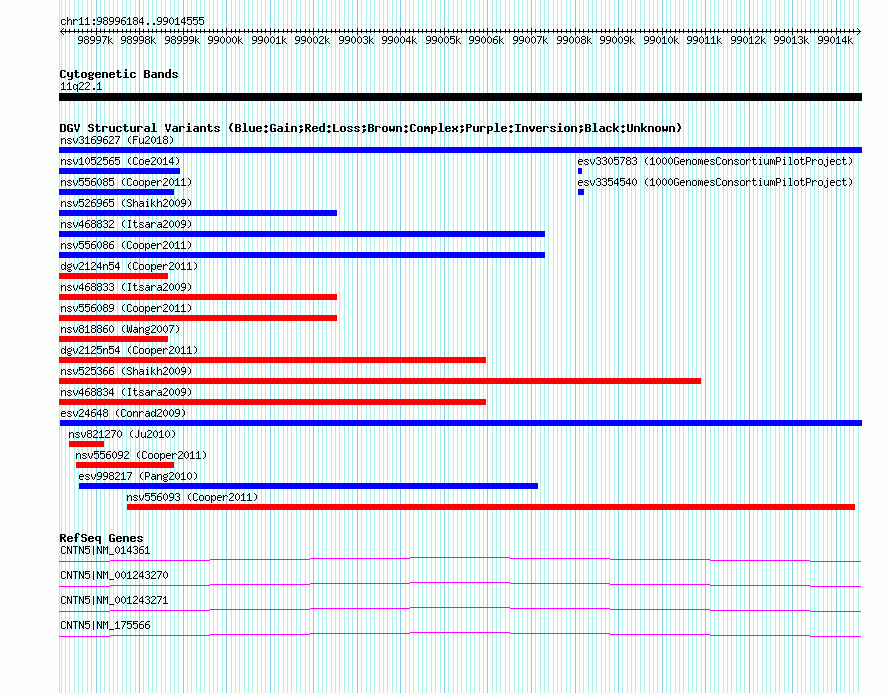Click the dgv2124n54 (Cooper2011) red loss bar
Viewport: 890px width, 693px height.
[x=114, y=276]
